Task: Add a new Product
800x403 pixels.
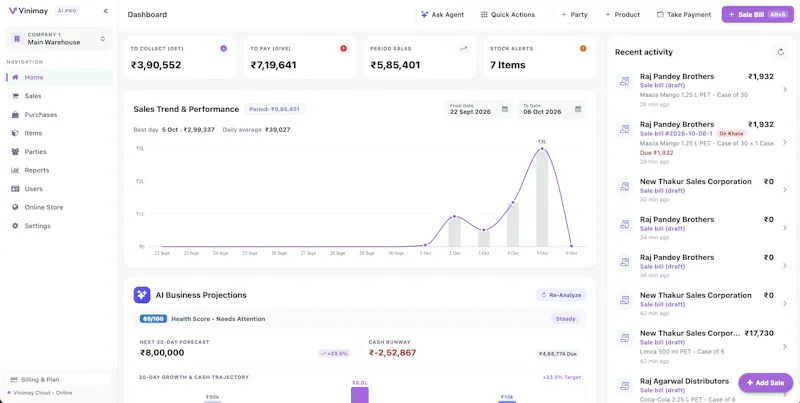Action: point(622,15)
